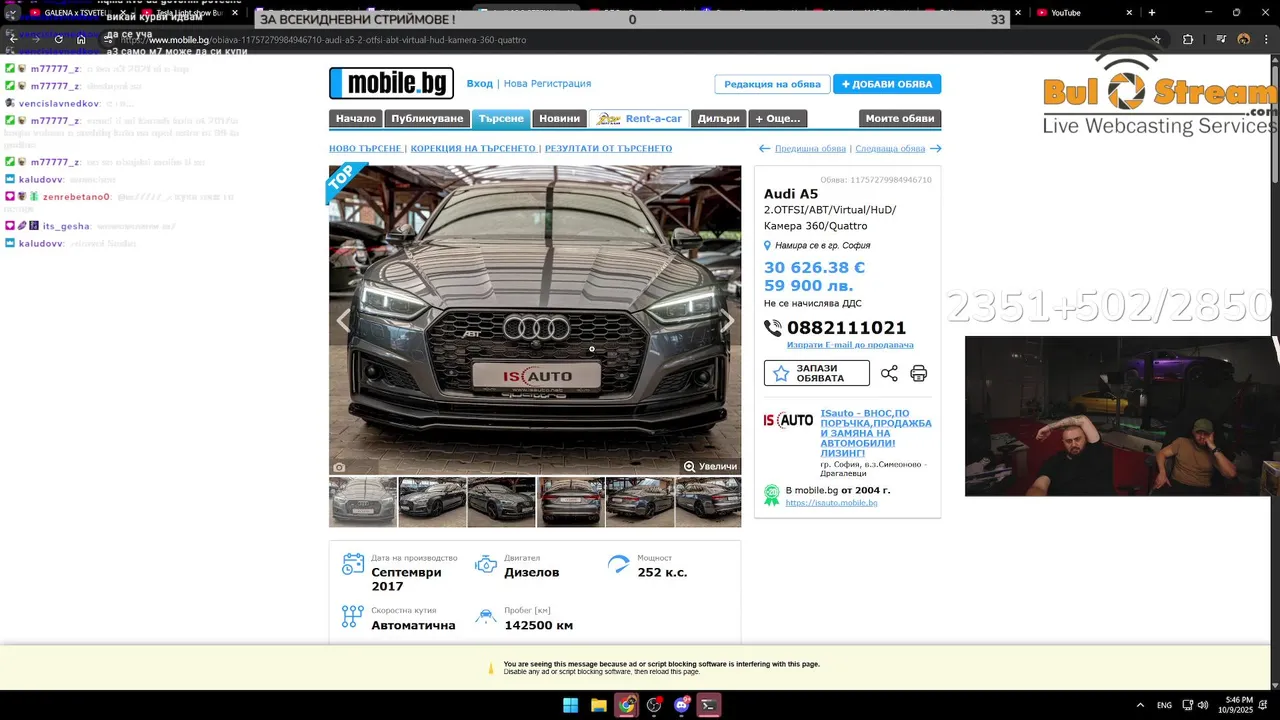The height and width of the screenshot is (720, 1280).
Task: Select the first front-view thumbnail
Action: 363,502
